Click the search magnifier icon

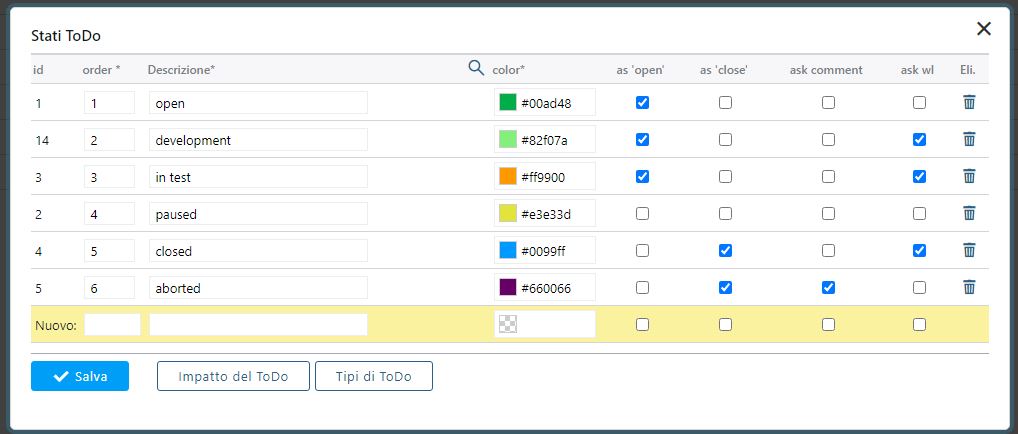pos(476,68)
